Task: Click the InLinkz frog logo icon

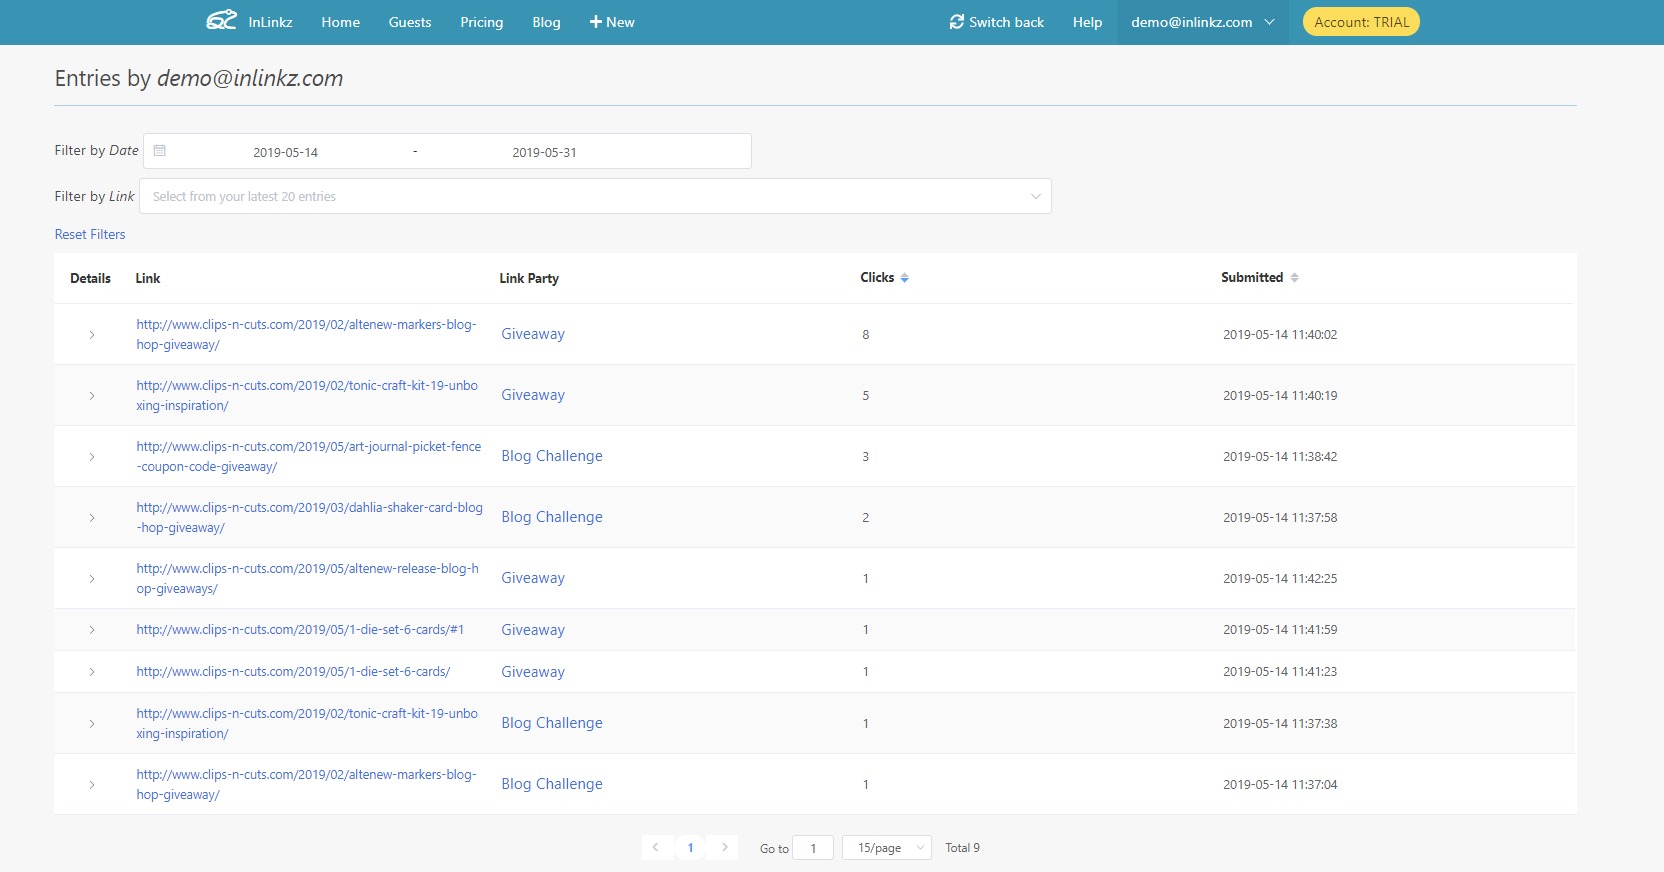Action: point(221,21)
